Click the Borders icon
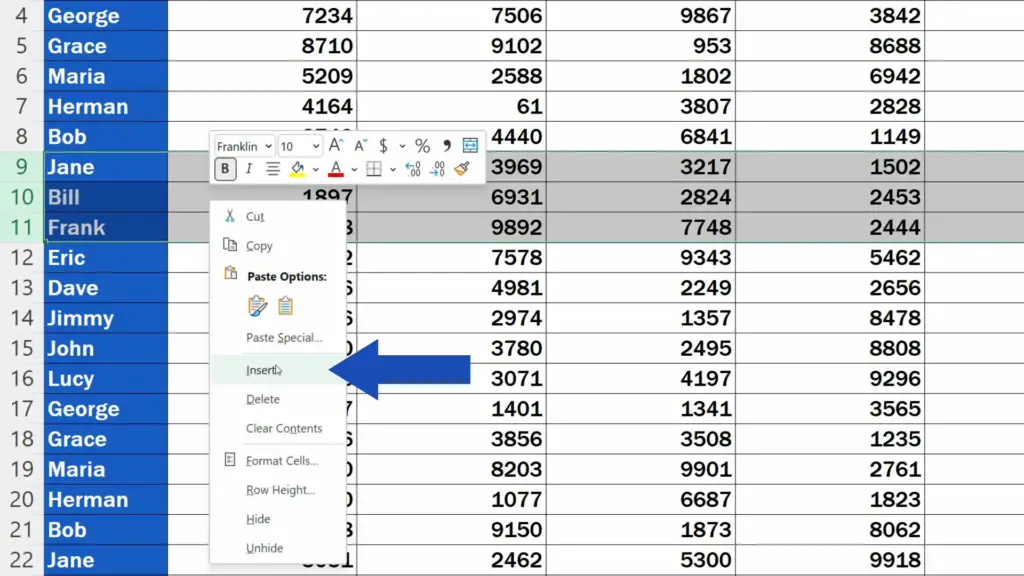This screenshot has height=576, width=1024. pos(374,169)
